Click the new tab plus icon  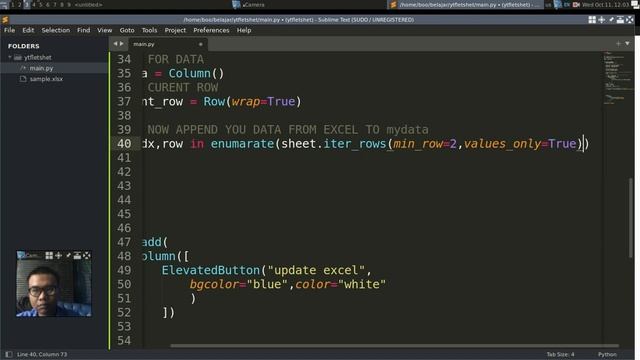point(618,44)
